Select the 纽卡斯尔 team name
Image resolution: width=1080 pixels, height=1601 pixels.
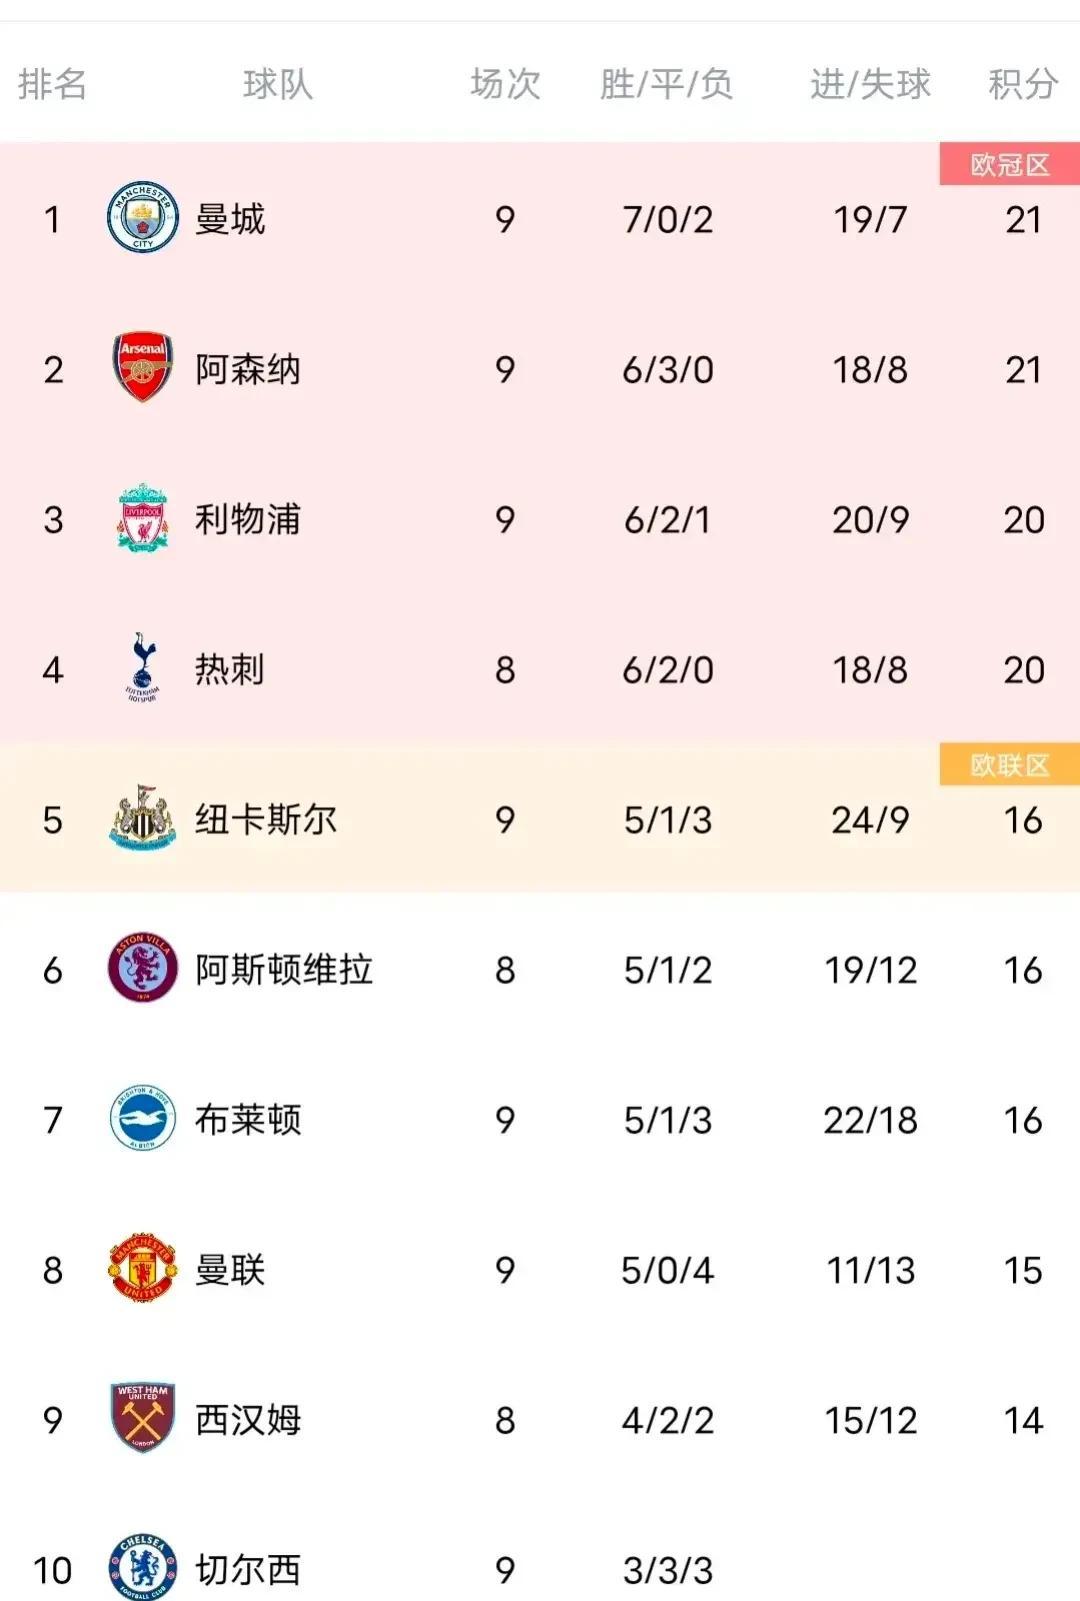click(266, 820)
